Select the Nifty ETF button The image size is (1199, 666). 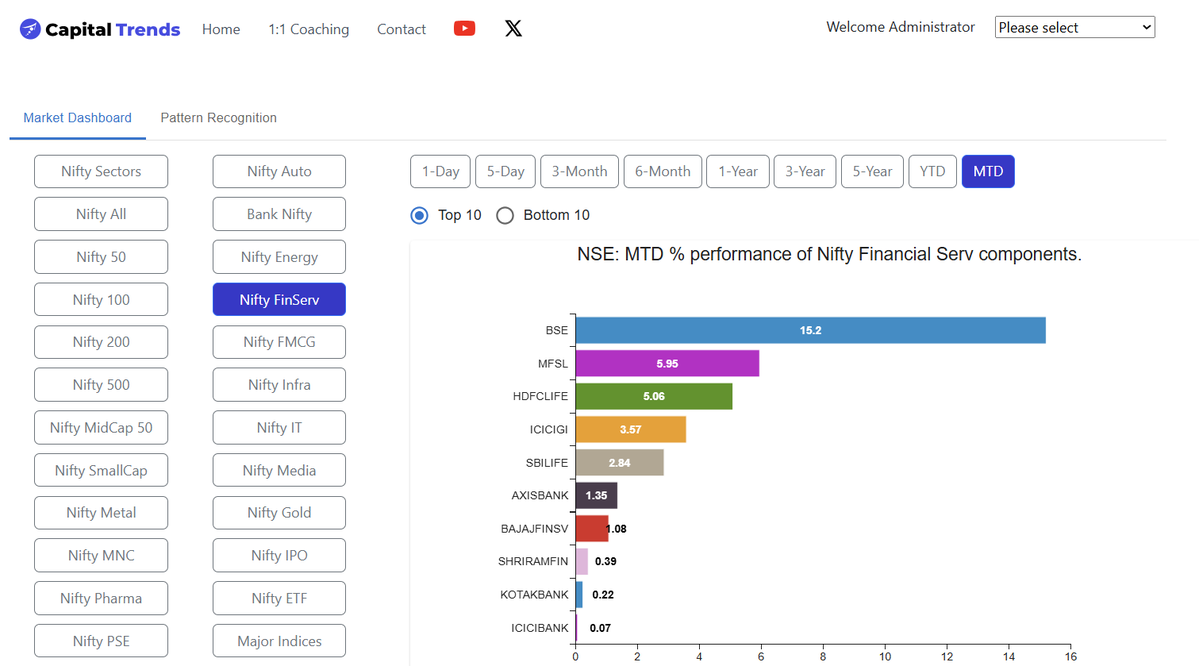(x=279, y=598)
